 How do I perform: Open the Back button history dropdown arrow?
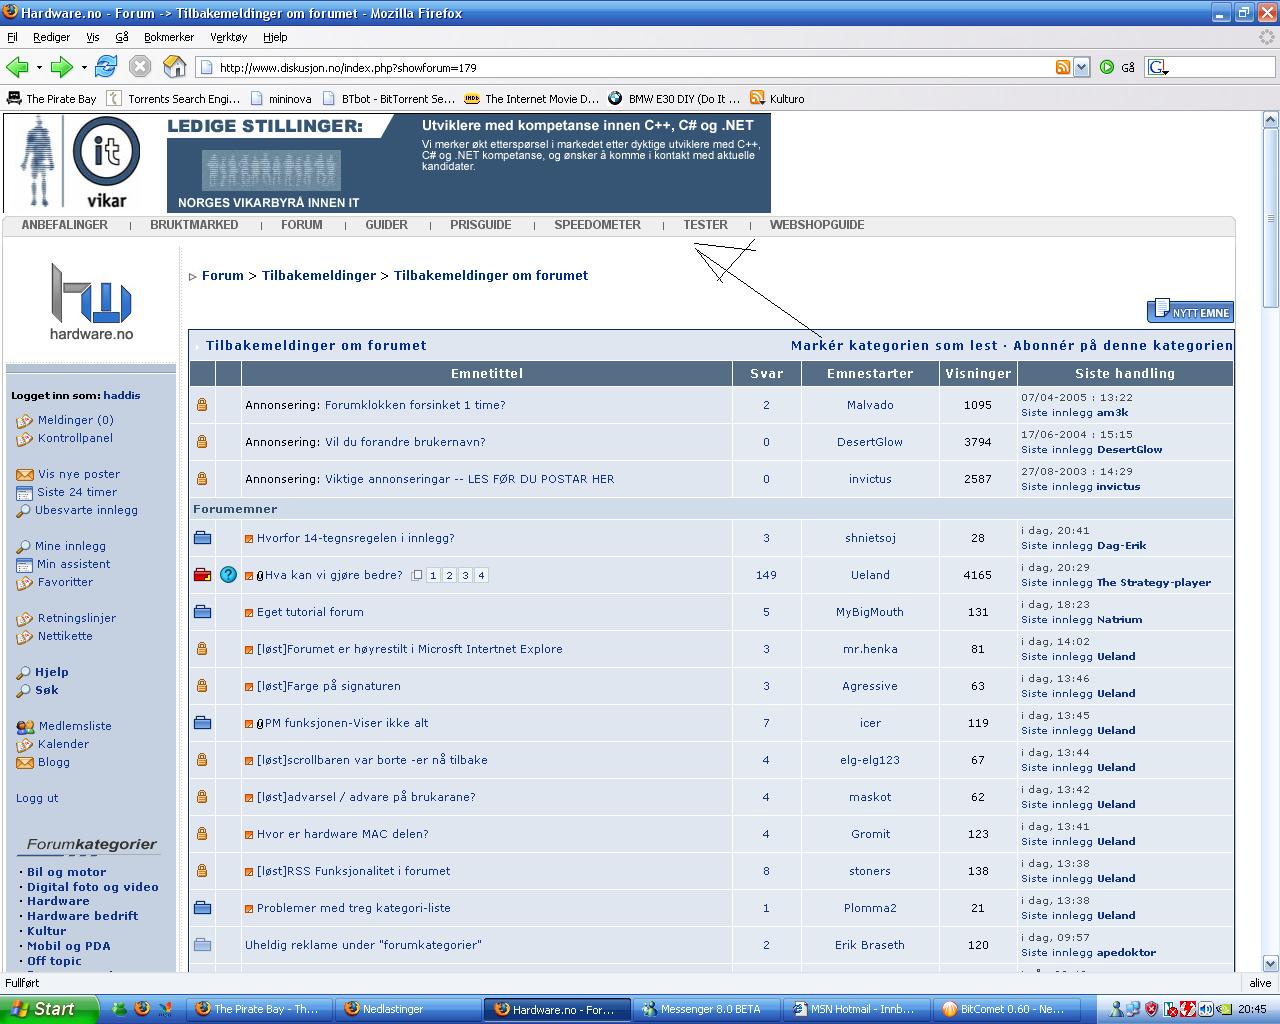pyautogui.click(x=39, y=68)
